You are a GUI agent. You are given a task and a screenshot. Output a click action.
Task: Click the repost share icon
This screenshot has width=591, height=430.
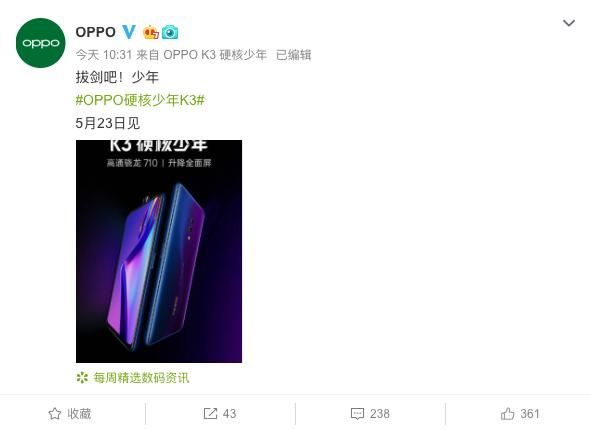tap(210, 414)
